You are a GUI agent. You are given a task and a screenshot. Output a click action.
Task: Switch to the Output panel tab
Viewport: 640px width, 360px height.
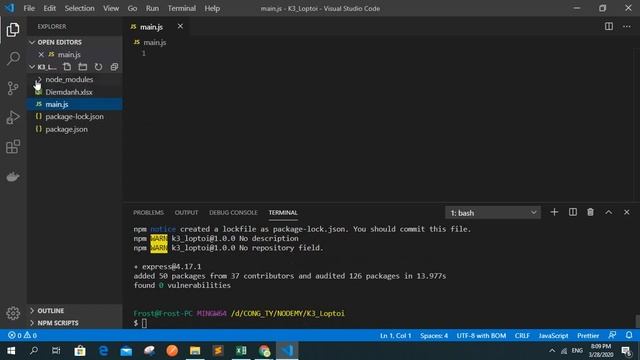pyautogui.click(x=186, y=213)
